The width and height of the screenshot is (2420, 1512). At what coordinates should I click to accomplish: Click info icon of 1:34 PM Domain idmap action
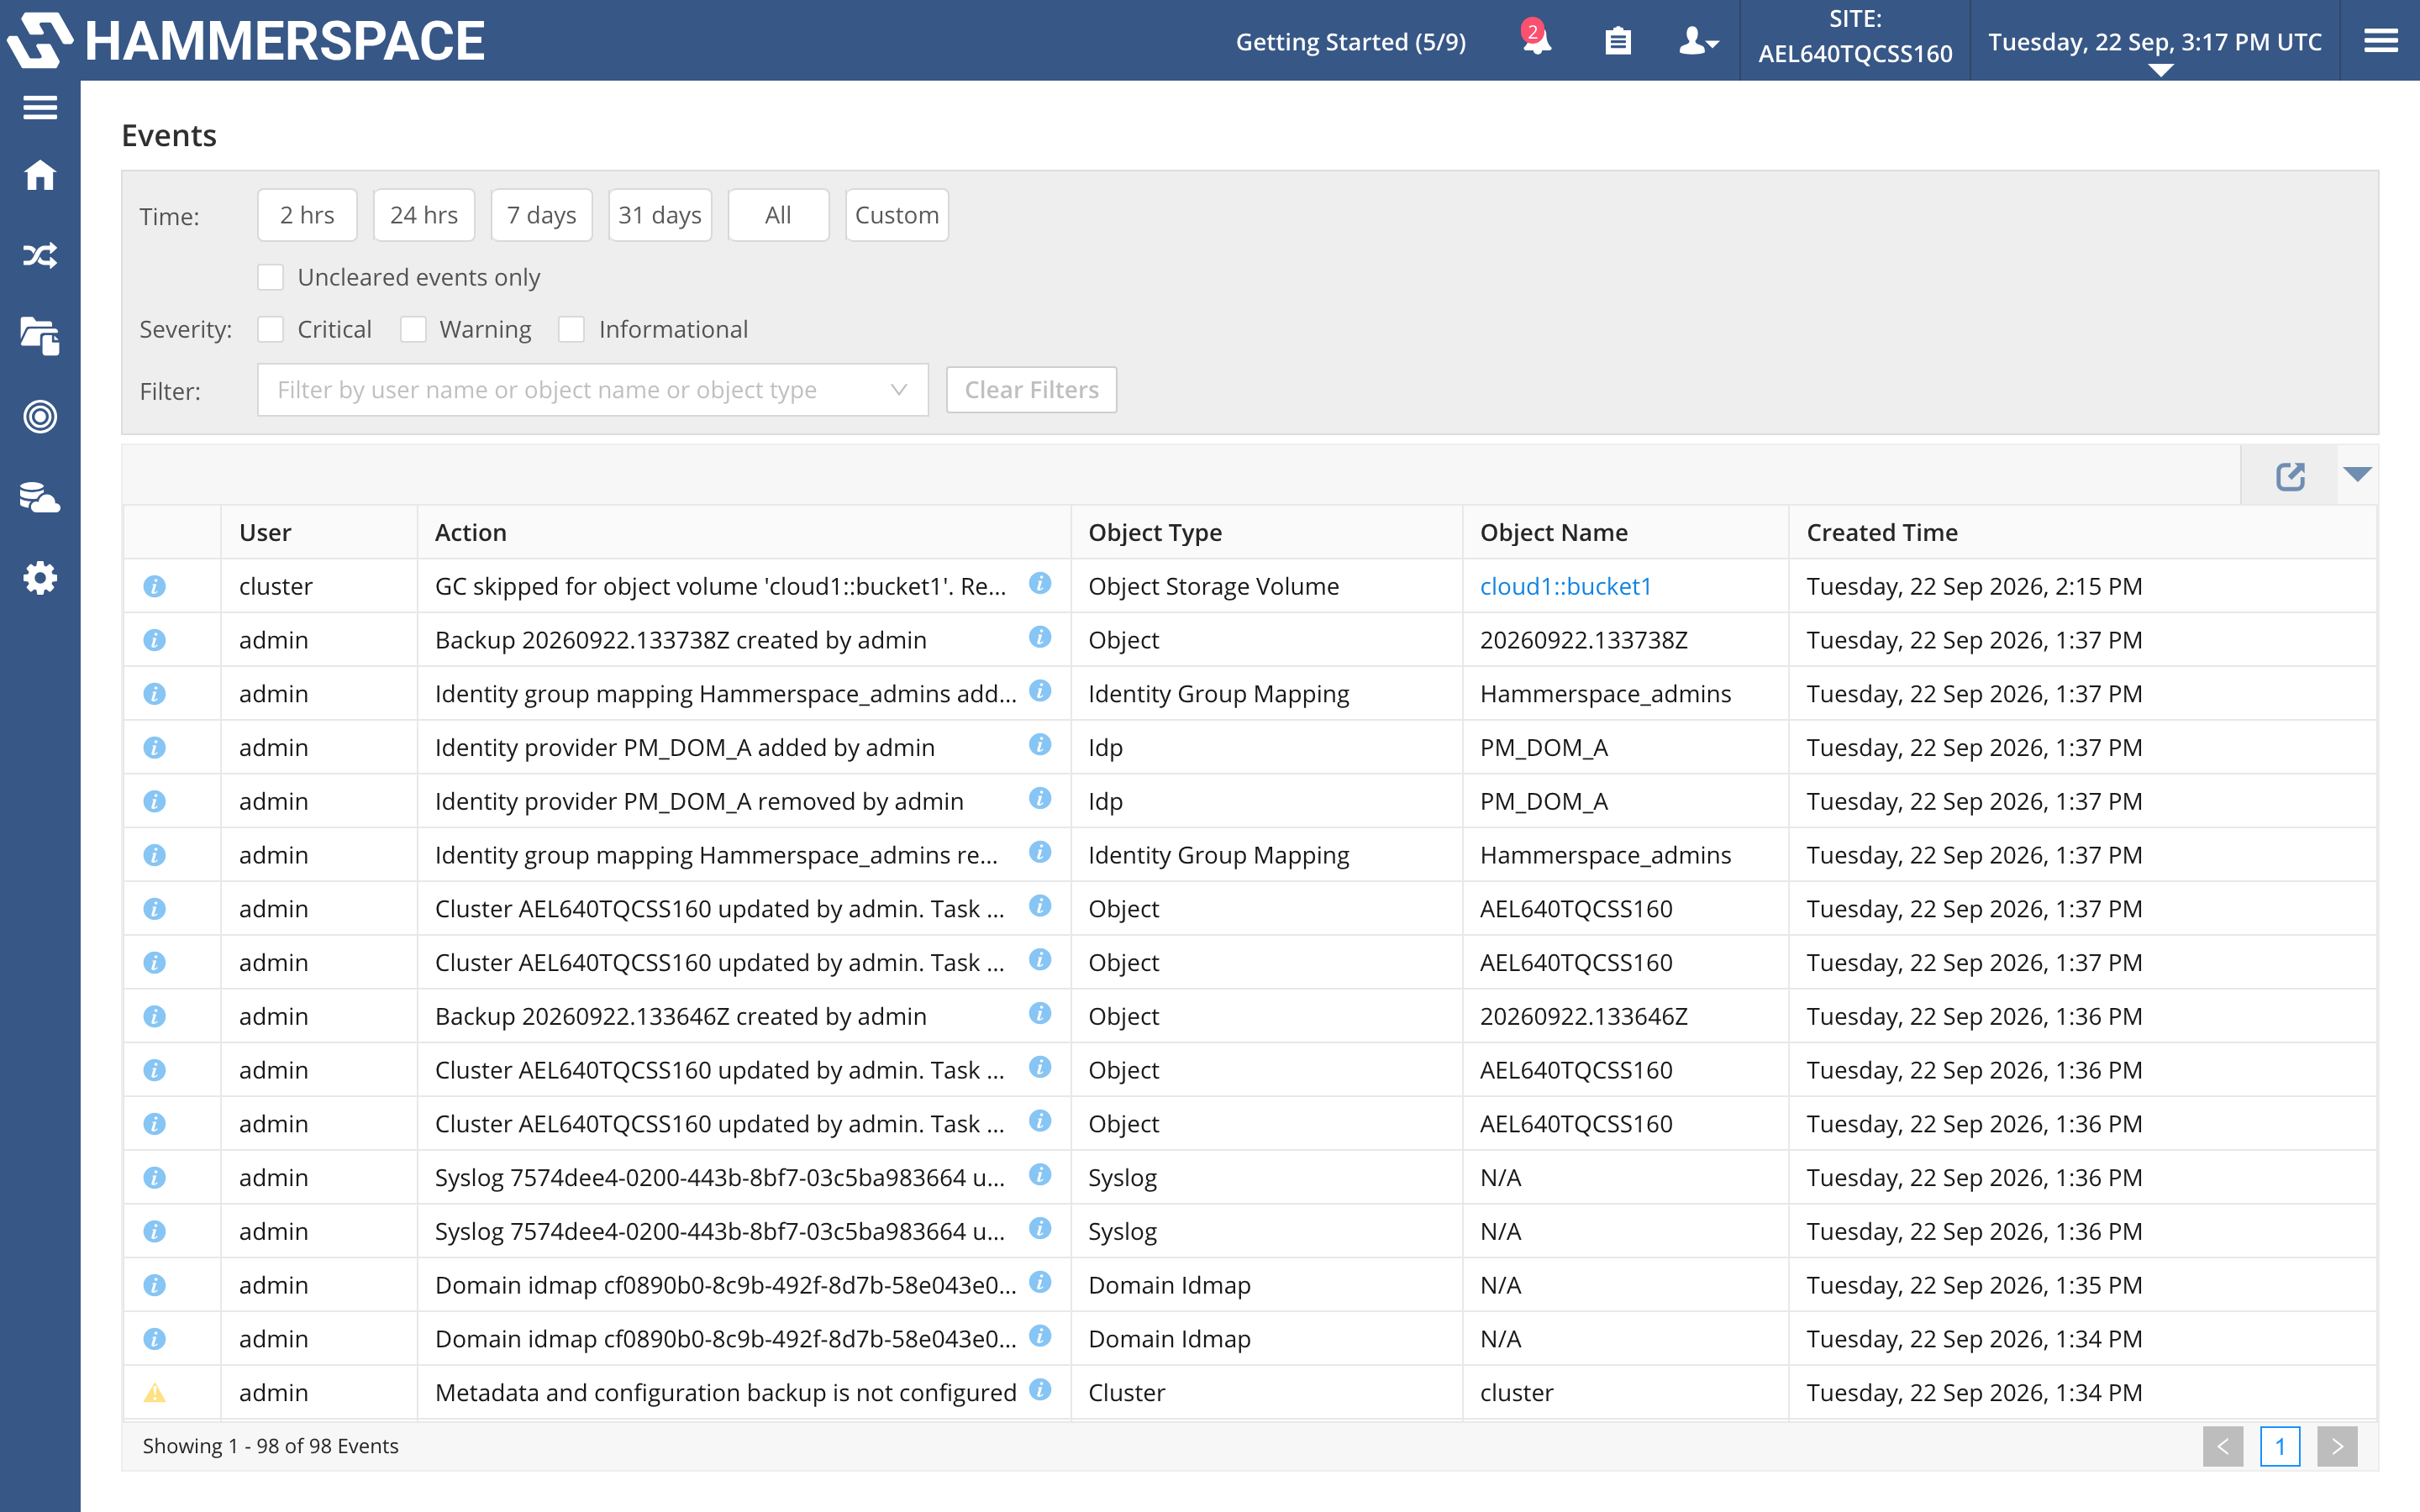pyautogui.click(x=1040, y=1336)
